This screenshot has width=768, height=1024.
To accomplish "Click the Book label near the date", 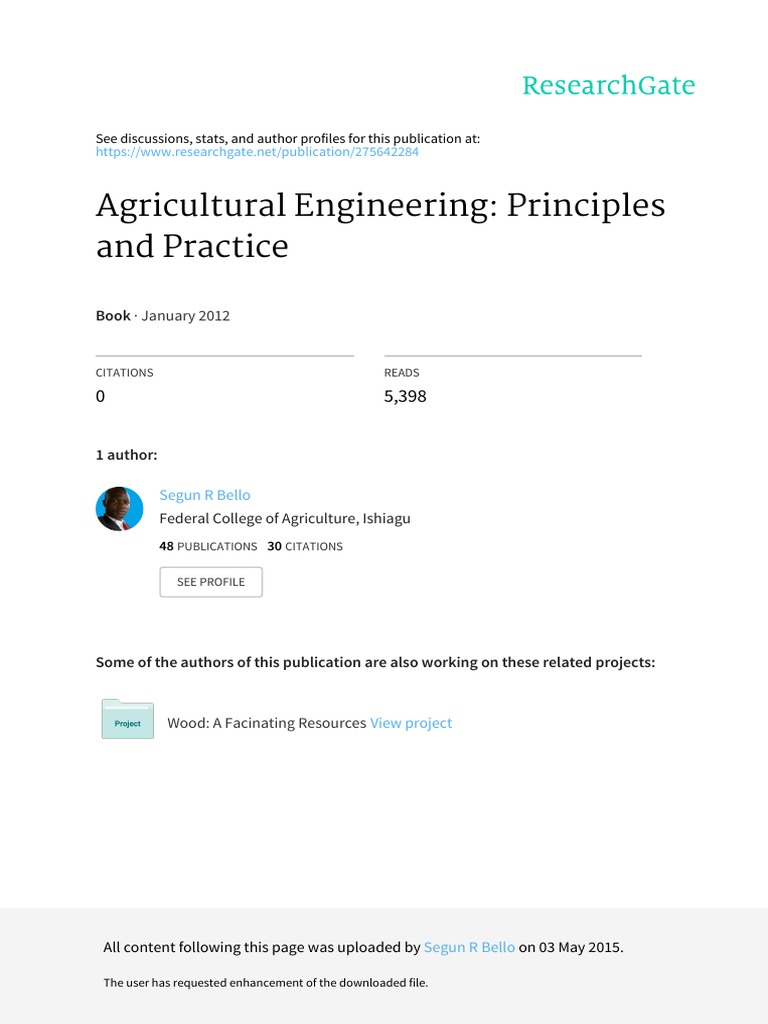I will 113,316.
